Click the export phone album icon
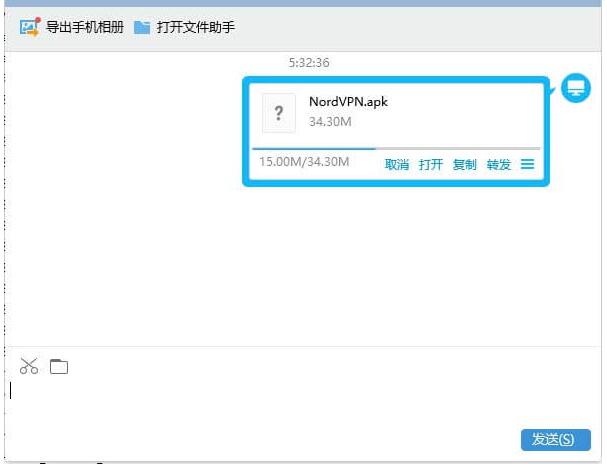Viewport: 607px width, 469px height. tap(30, 27)
